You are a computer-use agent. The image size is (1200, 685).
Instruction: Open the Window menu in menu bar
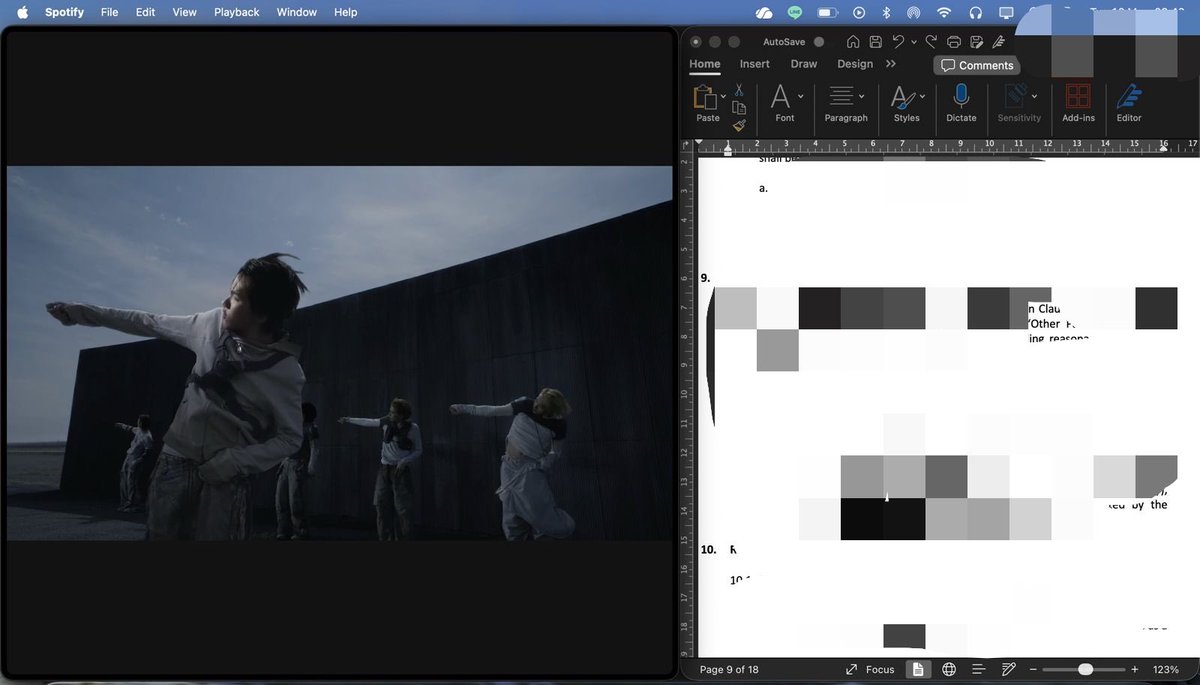coord(296,12)
